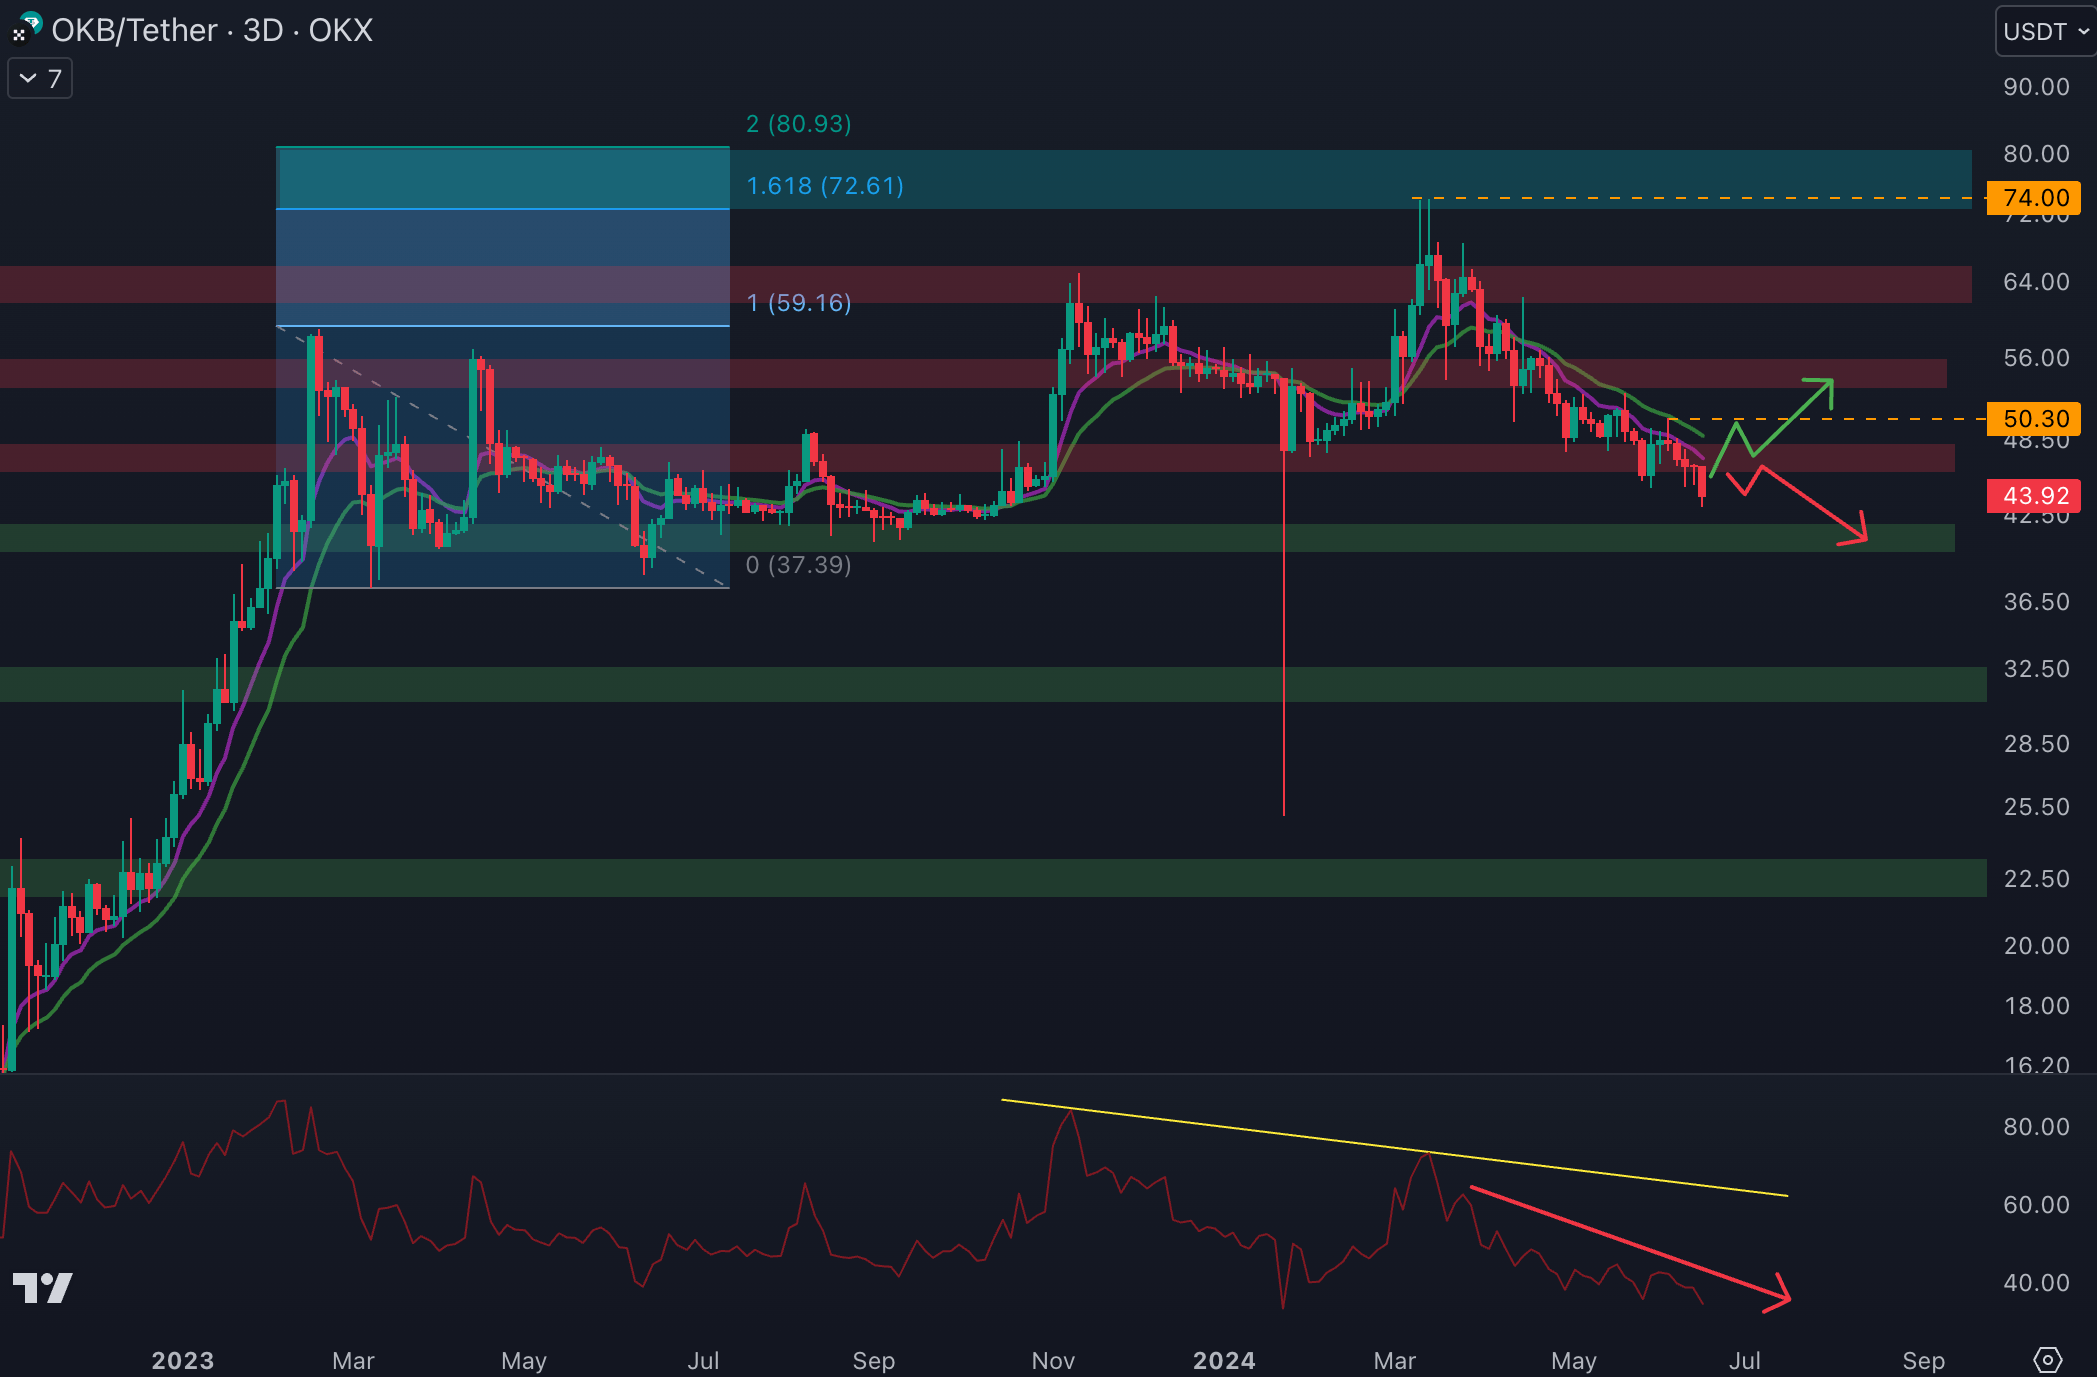This screenshot has width=2097, height=1377.
Task: Click the red 43.92 current price label
Action: [x=2035, y=496]
